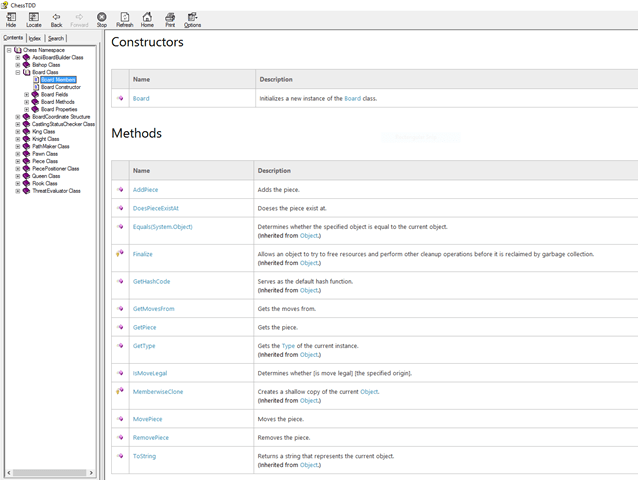The image size is (638, 480).
Task: Collapse the Board Class node
Action: coord(17,72)
